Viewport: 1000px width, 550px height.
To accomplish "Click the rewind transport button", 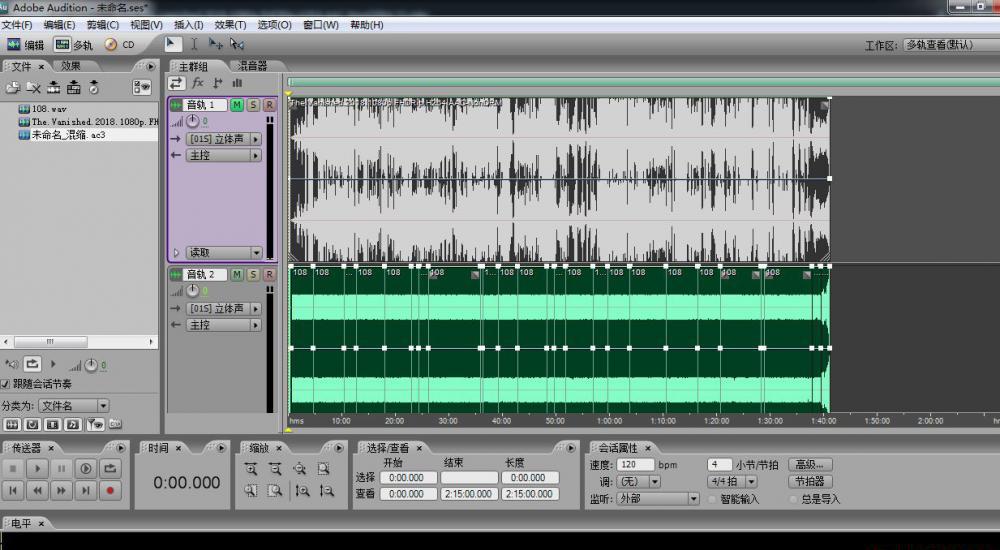I will tap(38, 491).
